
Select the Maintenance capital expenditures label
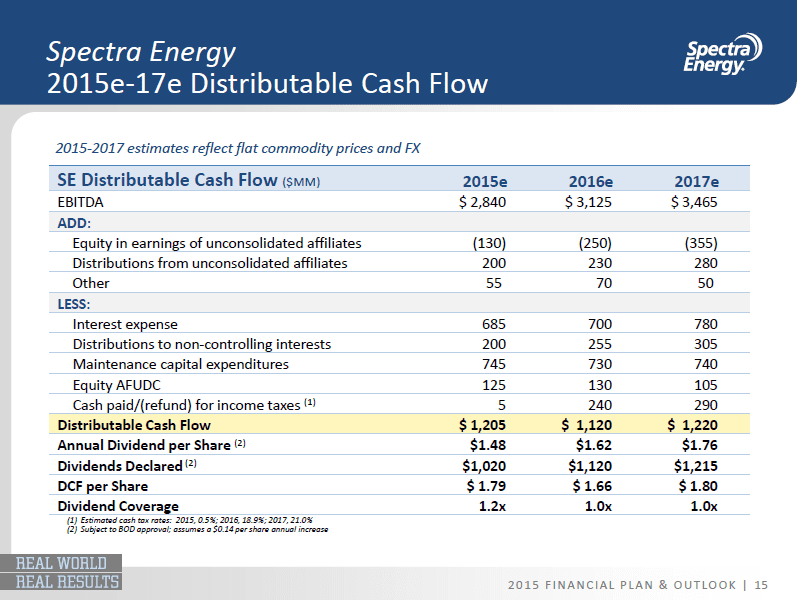[x=180, y=364]
